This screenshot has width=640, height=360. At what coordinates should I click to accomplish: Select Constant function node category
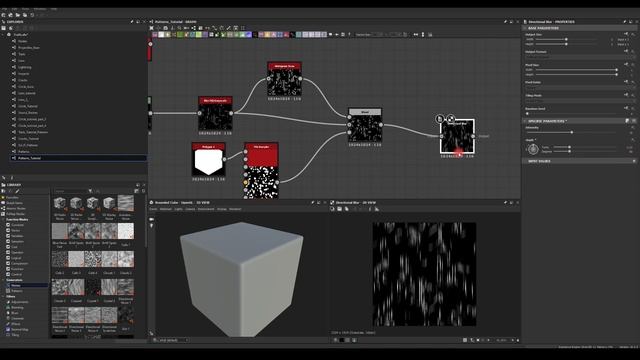[17, 225]
